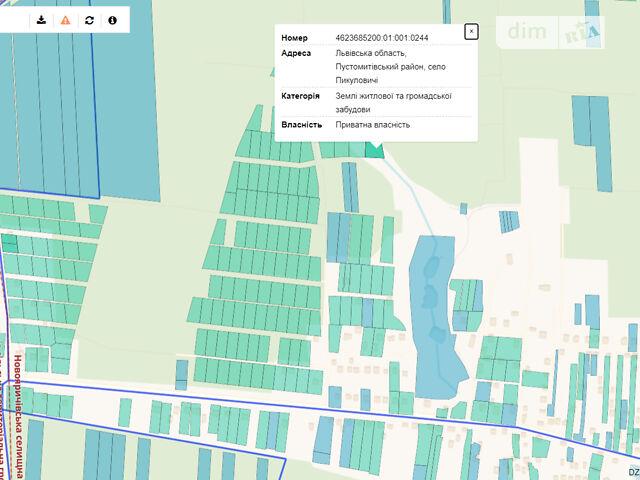Click the 'Категорія' field label
The image size is (640, 480).
301,96
